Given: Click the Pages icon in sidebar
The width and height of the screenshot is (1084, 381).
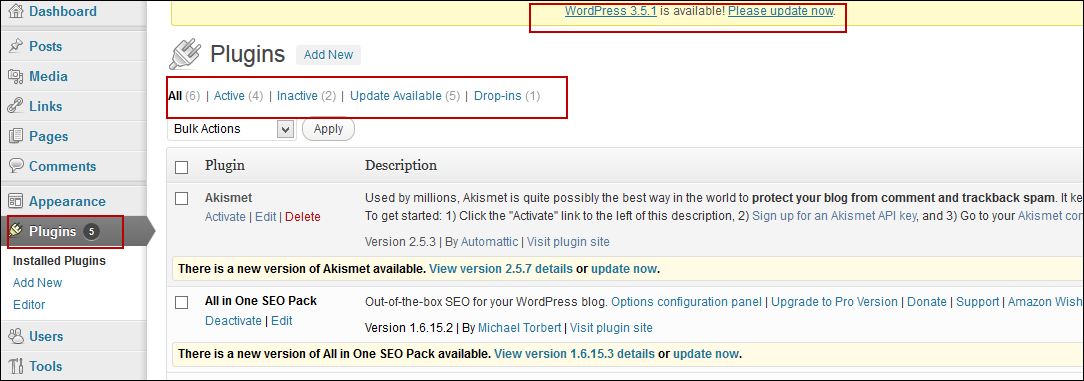Looking at the screenshot, I should 16,136.
